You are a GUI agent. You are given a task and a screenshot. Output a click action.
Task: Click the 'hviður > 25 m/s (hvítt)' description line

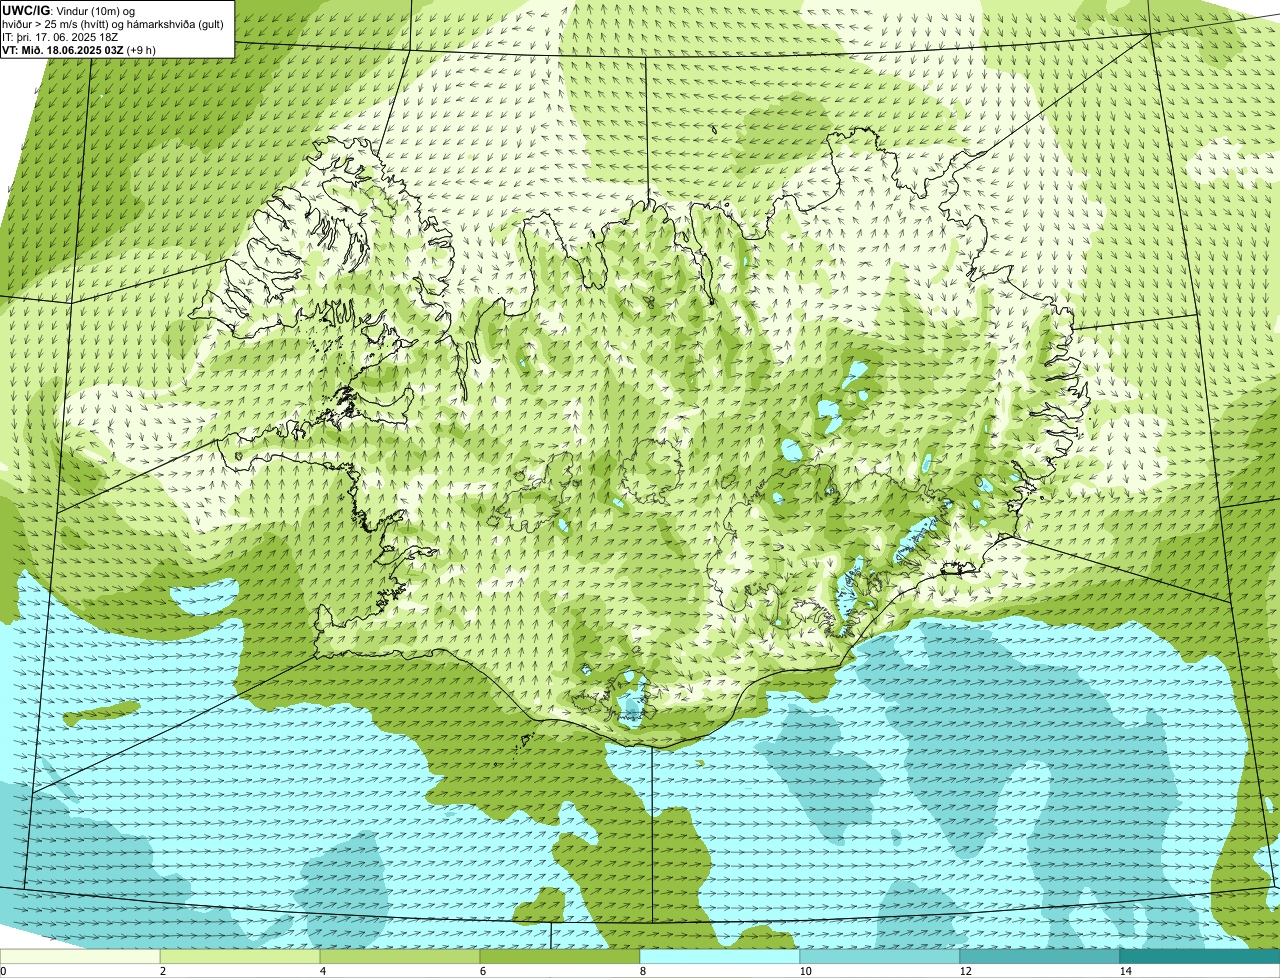[x=112, y=23]
